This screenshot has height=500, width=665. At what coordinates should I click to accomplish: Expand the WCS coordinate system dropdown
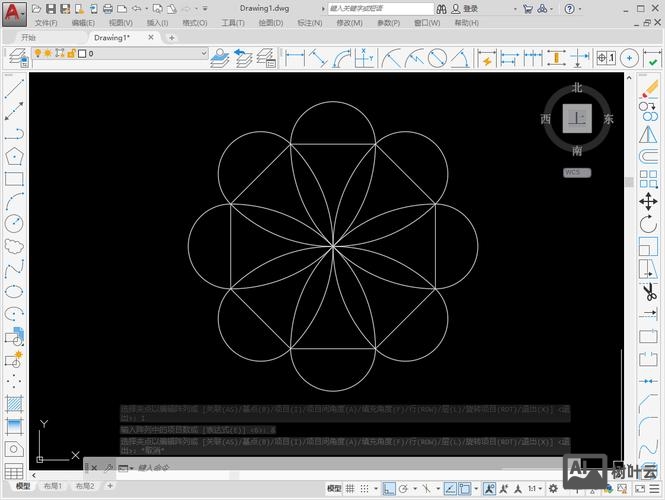click(x=577, y=172)
